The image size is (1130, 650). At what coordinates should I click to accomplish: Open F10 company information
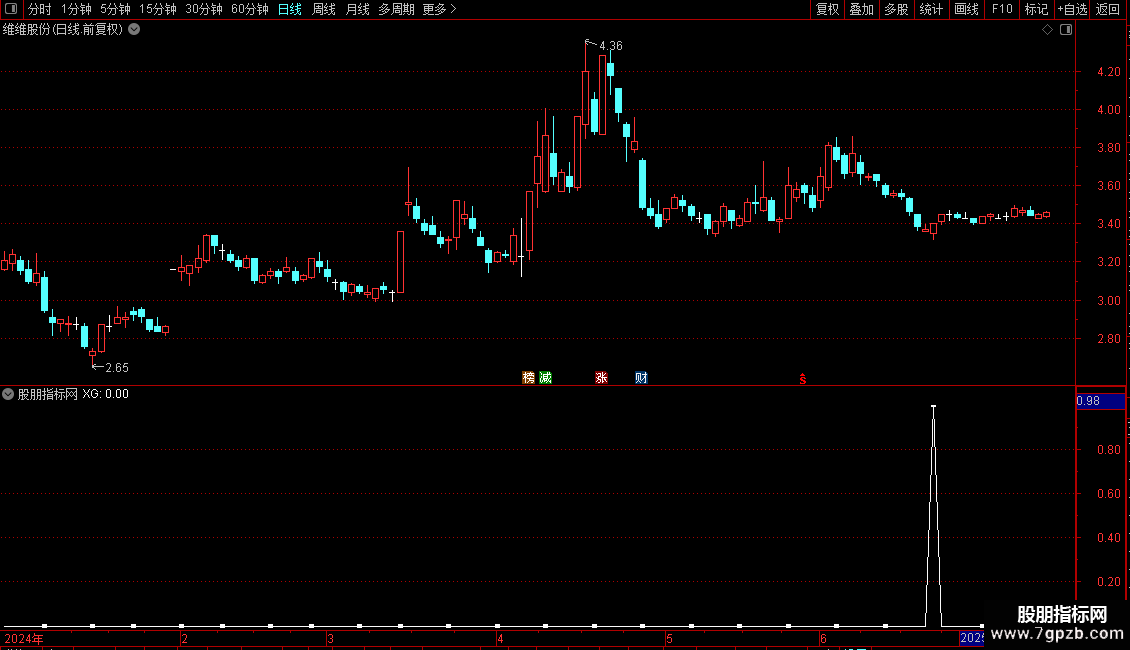[1002, 9]
